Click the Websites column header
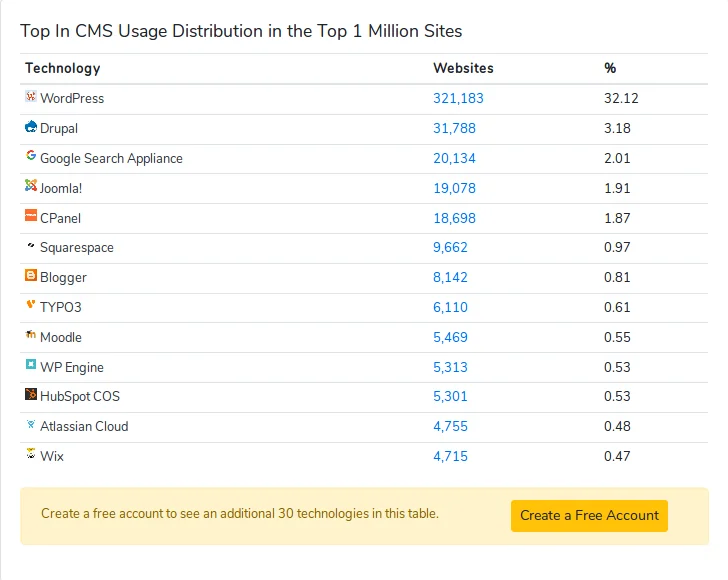 click(x=463, y=68)
